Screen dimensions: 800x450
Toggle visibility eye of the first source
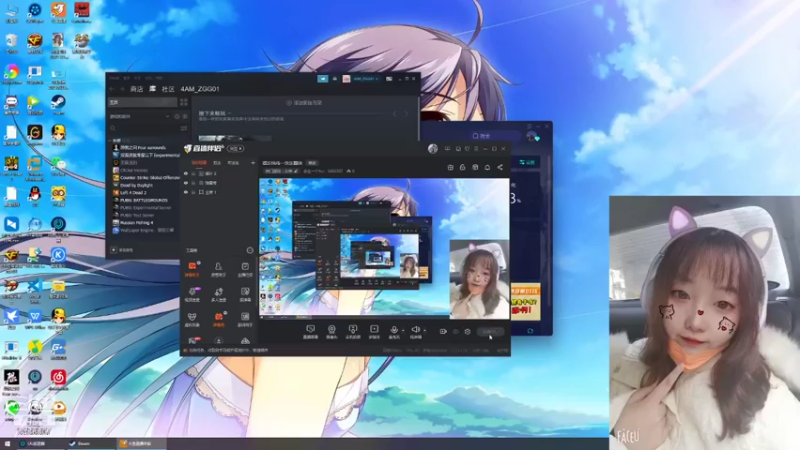pyautogui.click(x=186, y=173)
